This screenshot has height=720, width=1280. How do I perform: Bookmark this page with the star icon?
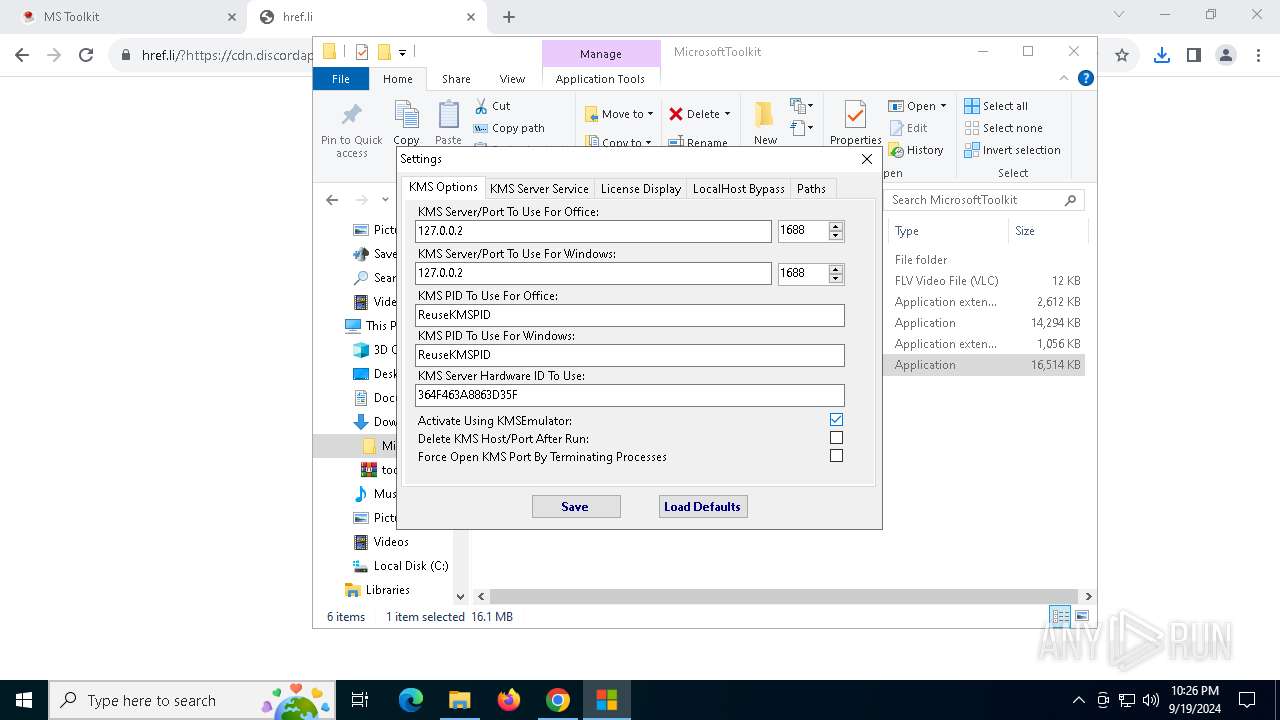[1122, 56]
